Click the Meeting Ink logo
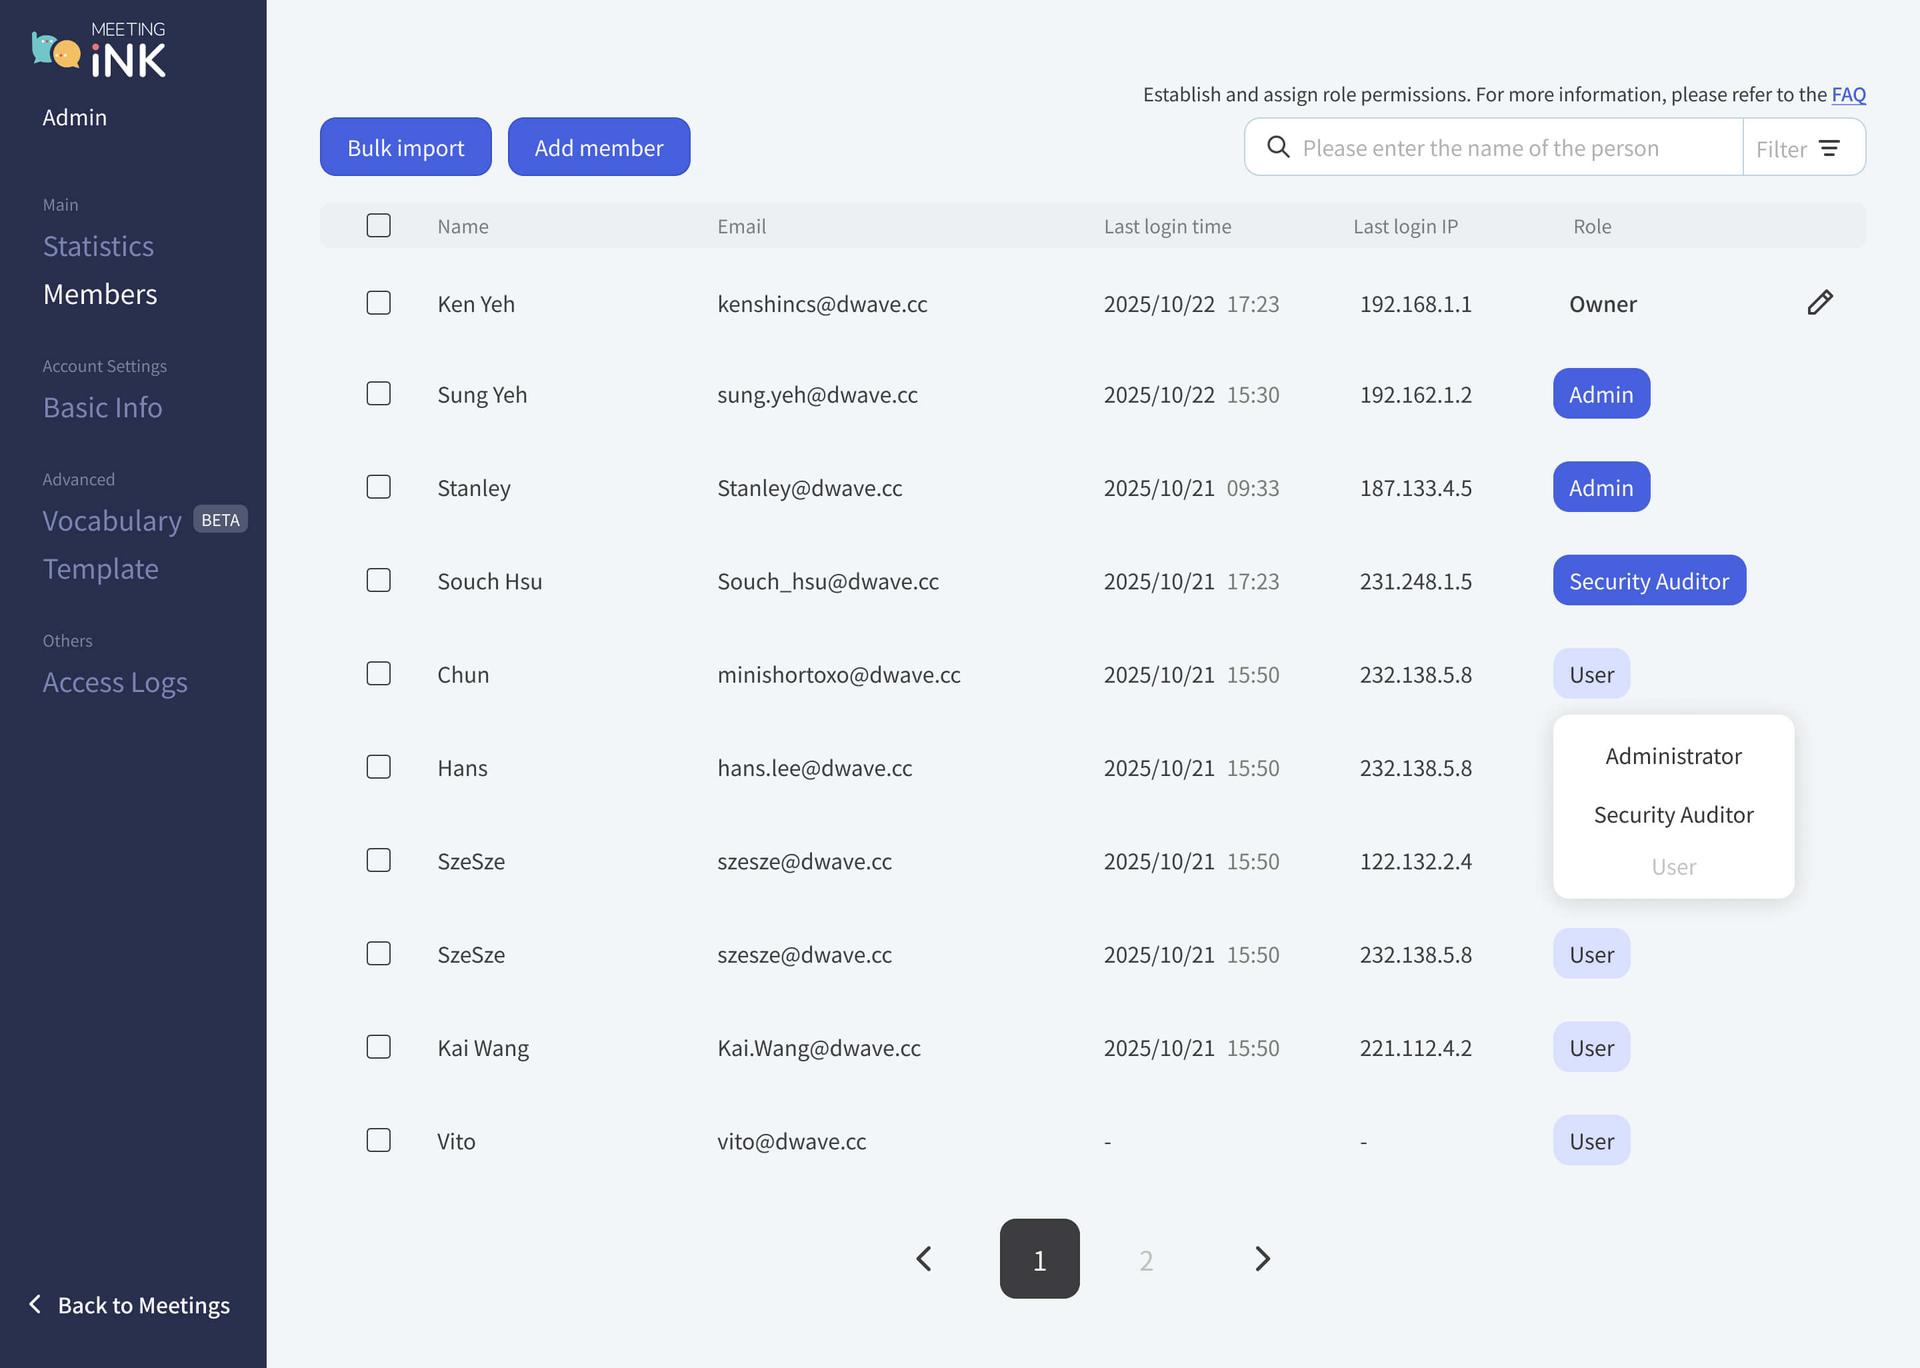 (x=99, y=50)
